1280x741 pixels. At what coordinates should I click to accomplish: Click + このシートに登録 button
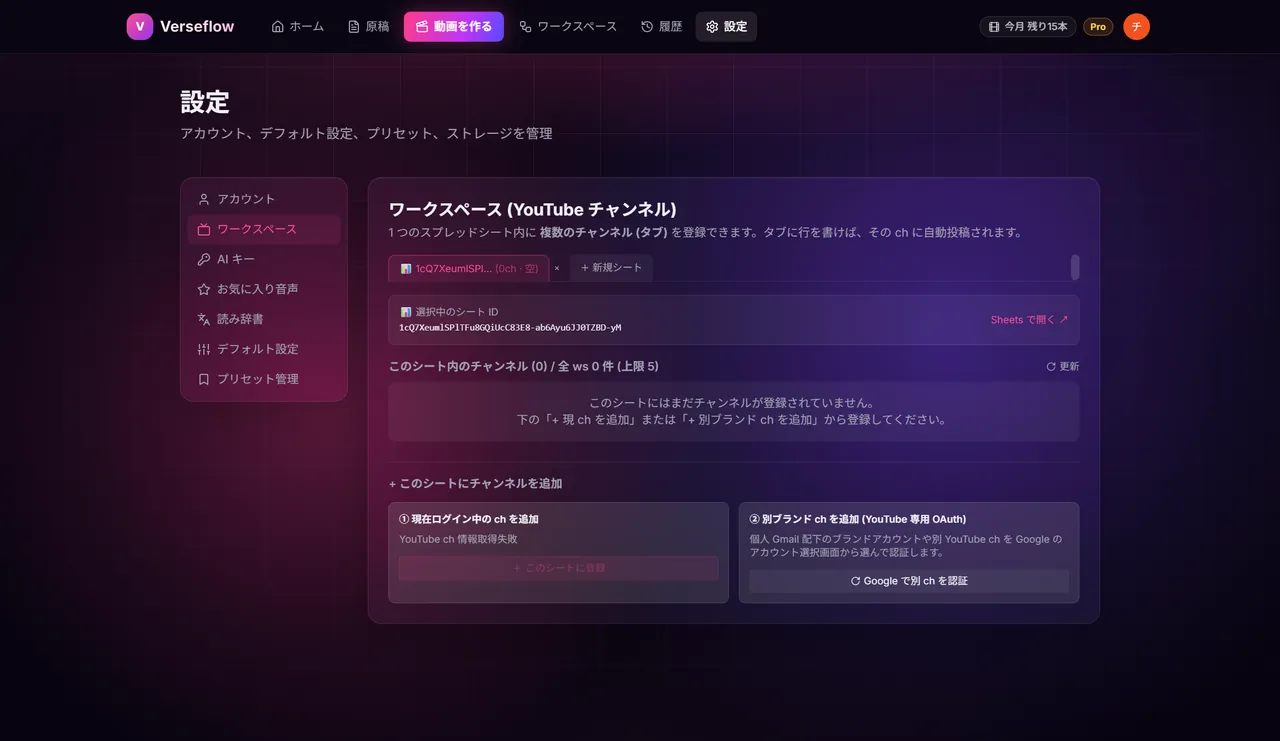(x=559, y=568)
